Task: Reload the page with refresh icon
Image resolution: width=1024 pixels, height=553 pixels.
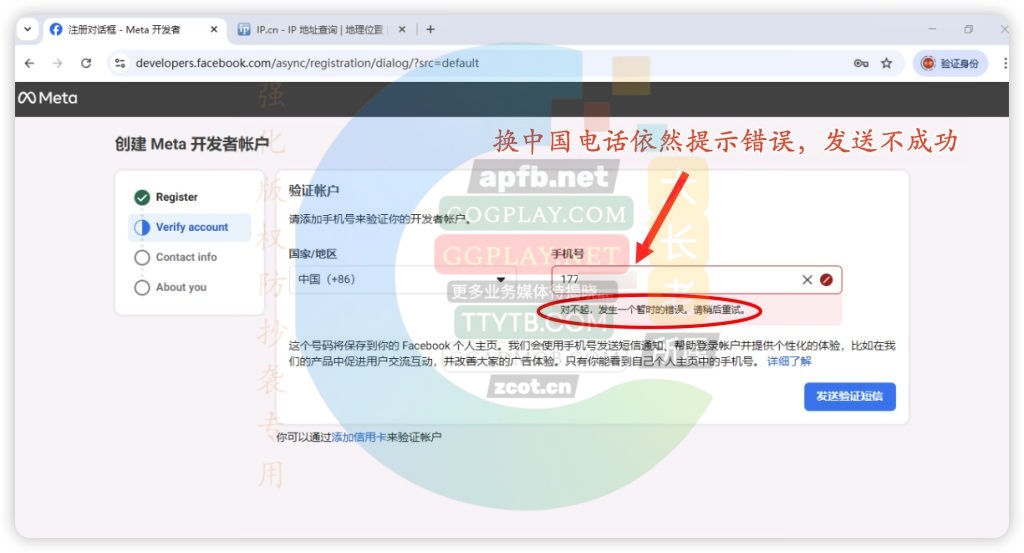Action: click(x=86, y=63)
